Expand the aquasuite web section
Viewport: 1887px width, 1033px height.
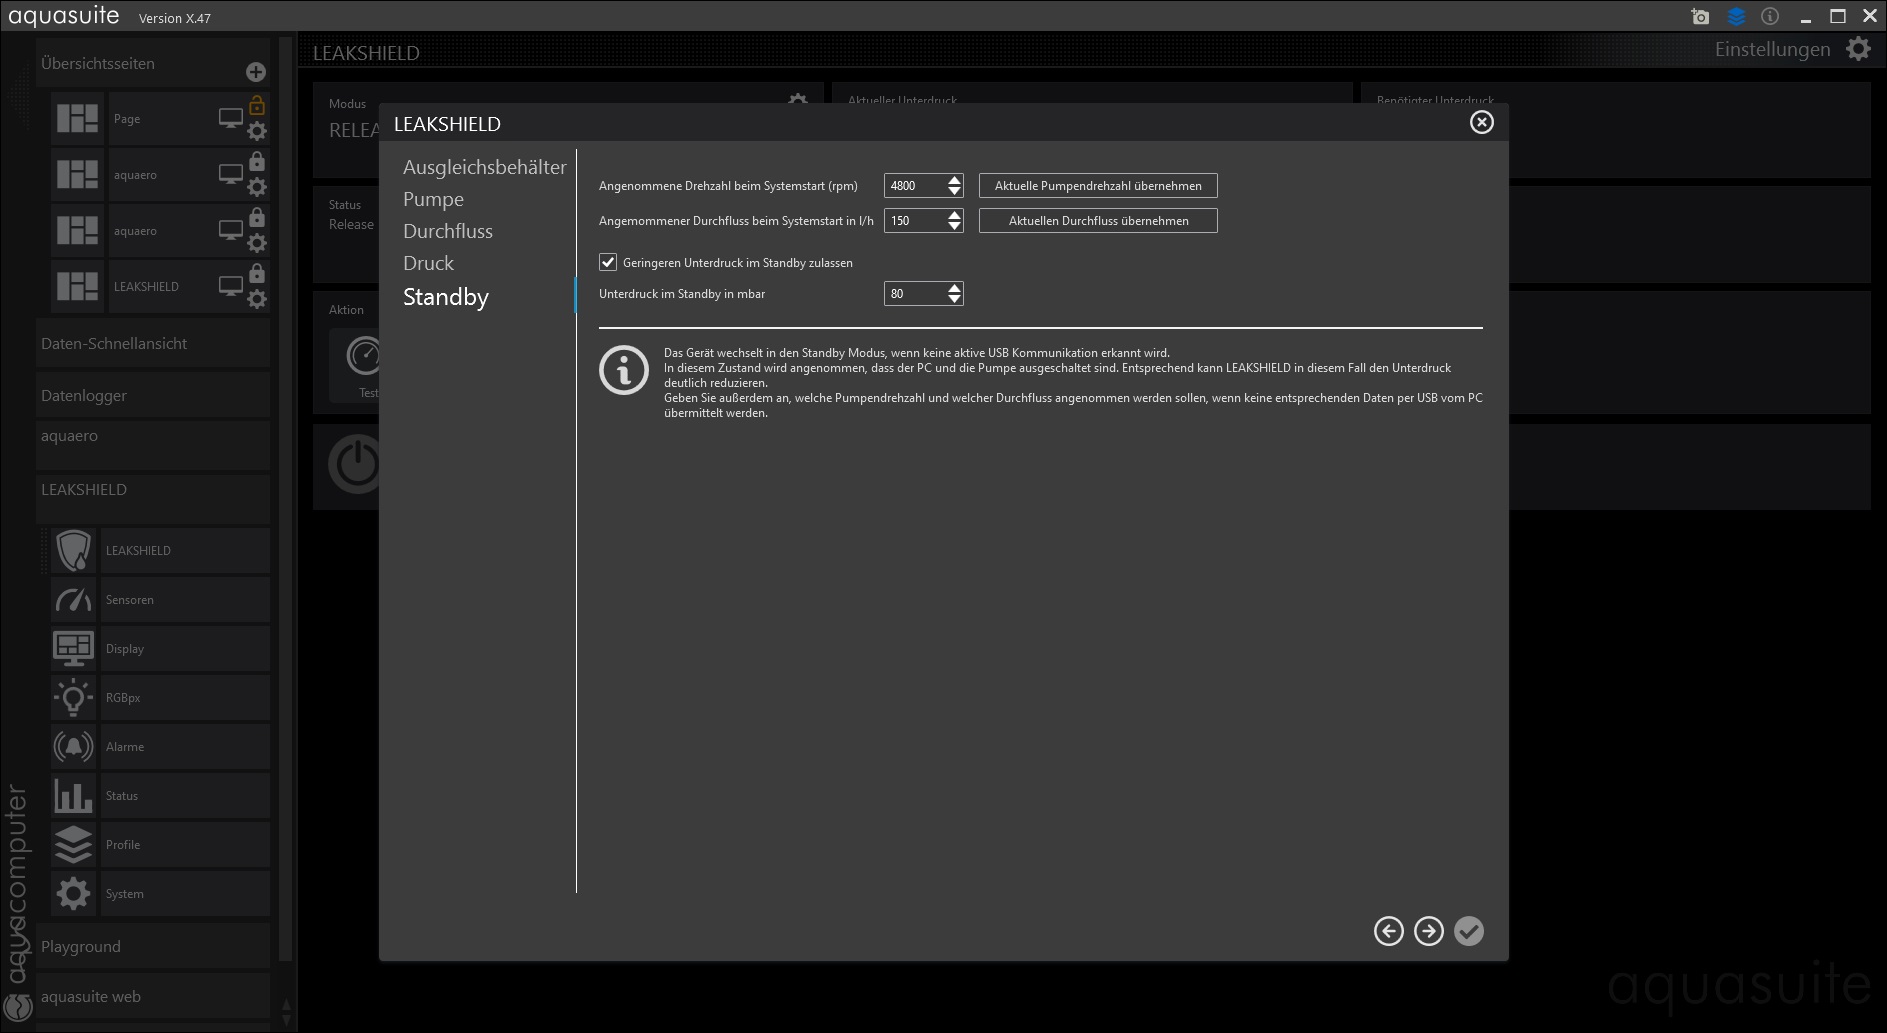[x=153, y=997]
